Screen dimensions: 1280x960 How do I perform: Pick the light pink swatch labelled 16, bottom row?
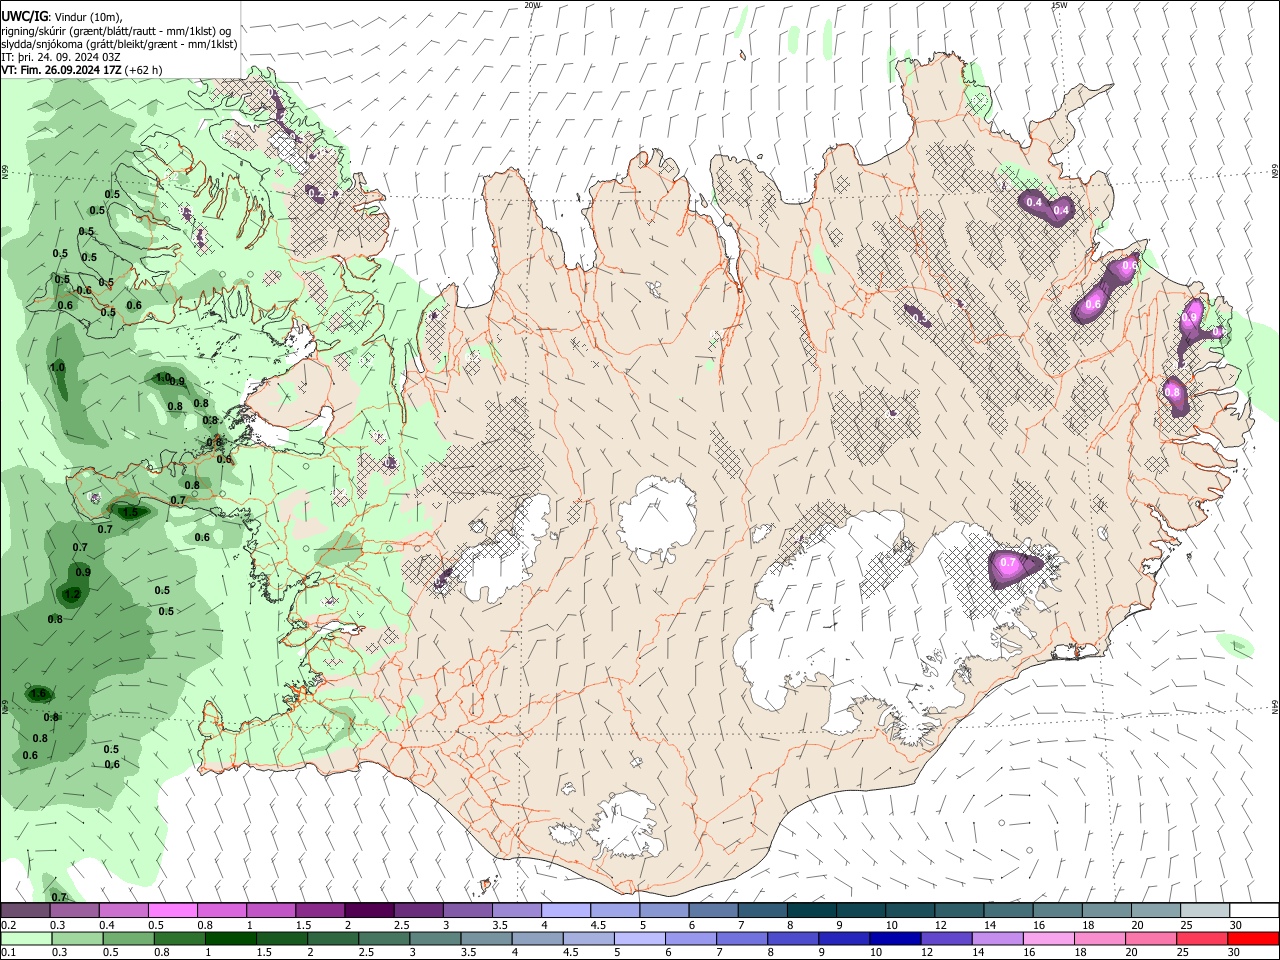[x=1047, y=938]
